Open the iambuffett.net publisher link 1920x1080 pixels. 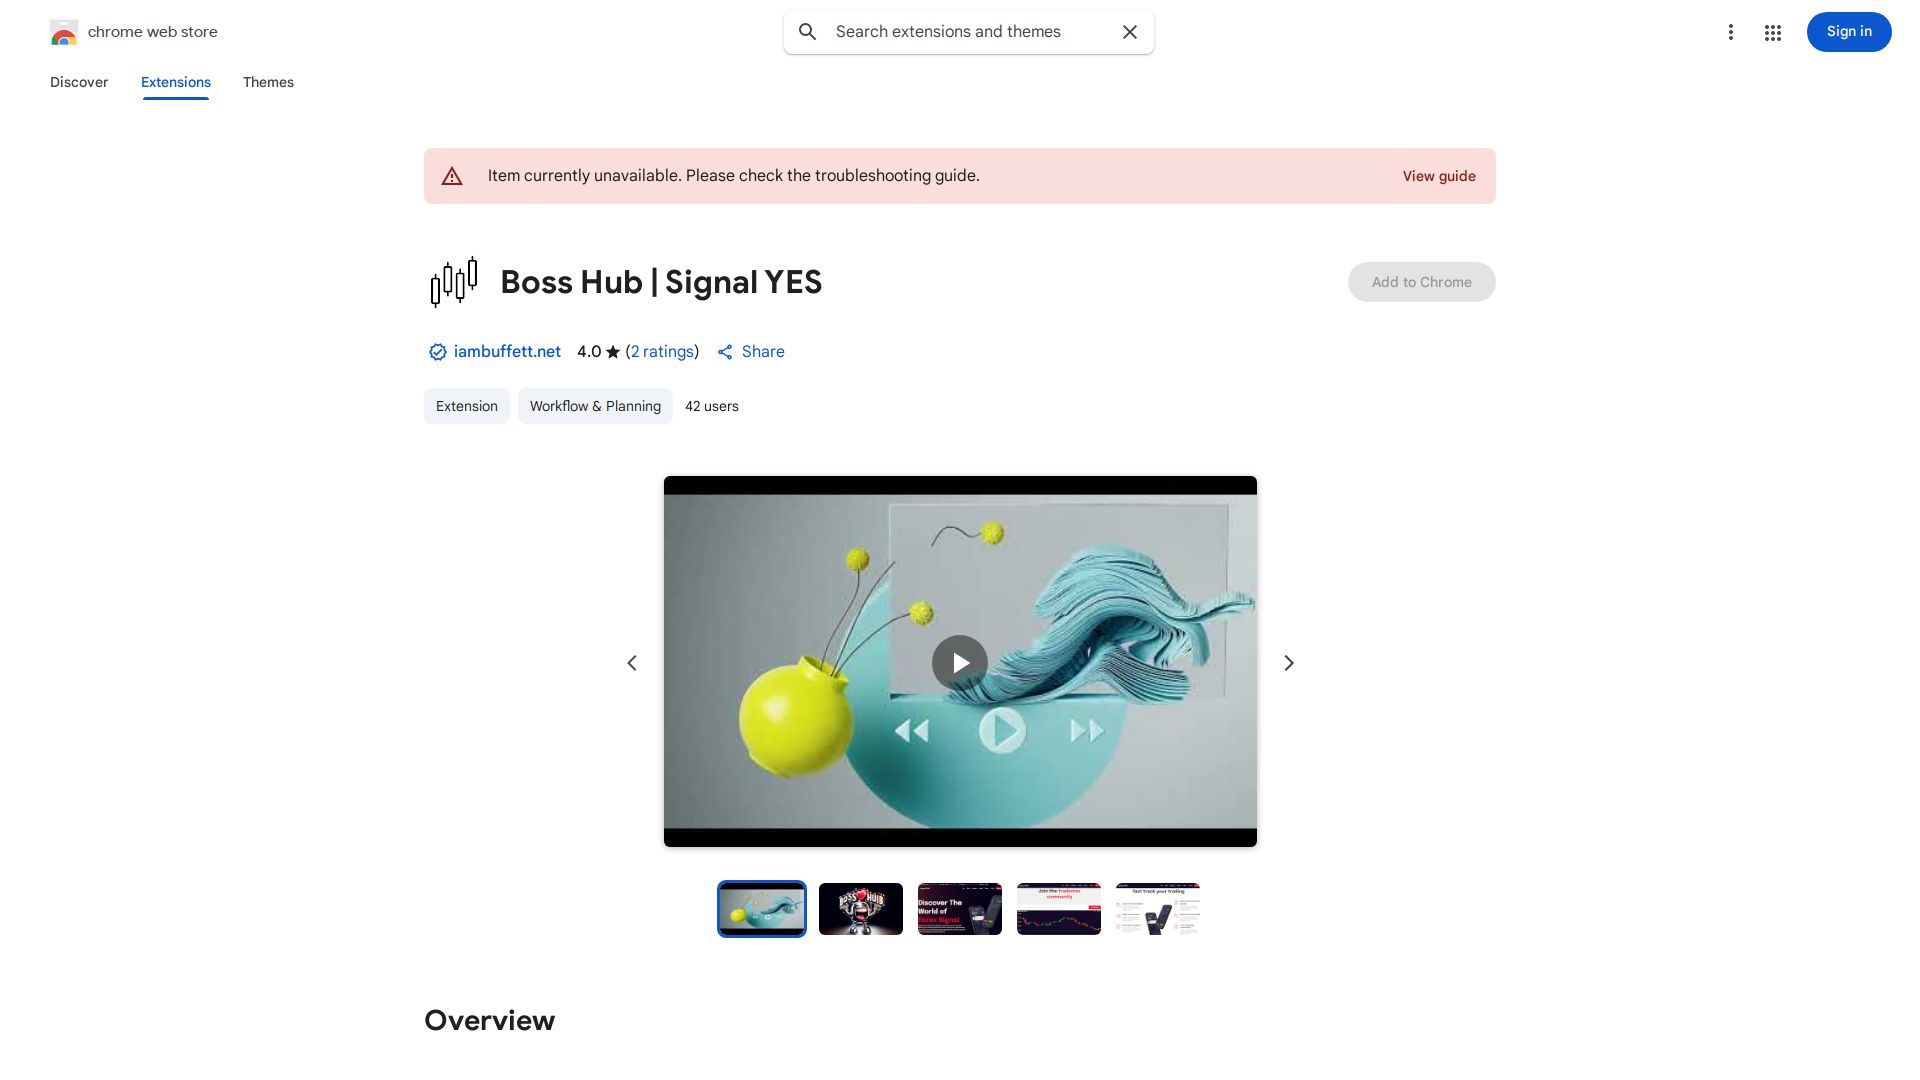507,352
